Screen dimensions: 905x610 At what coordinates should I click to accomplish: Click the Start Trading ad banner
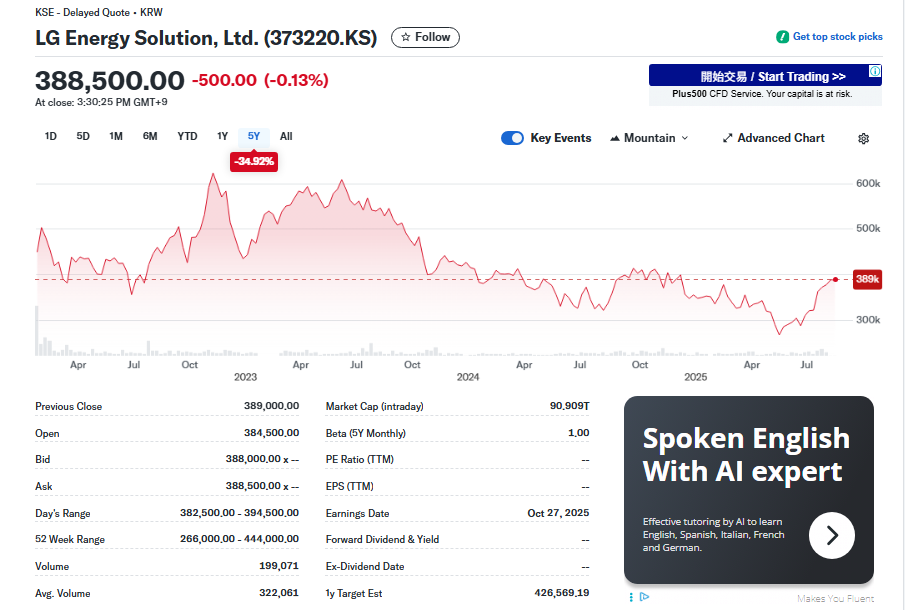[x=765, y=76]
